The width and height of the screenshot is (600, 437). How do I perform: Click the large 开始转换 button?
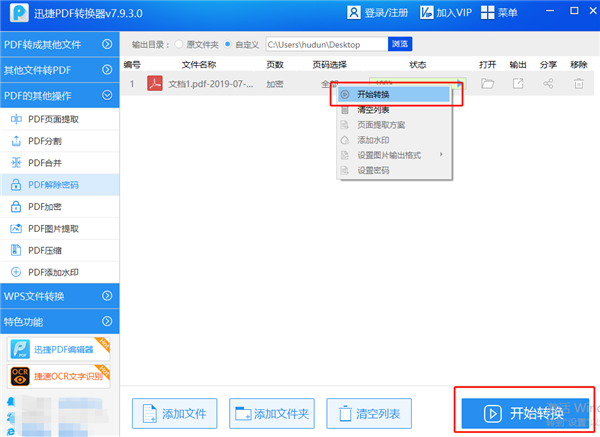[x=525, y=413]
